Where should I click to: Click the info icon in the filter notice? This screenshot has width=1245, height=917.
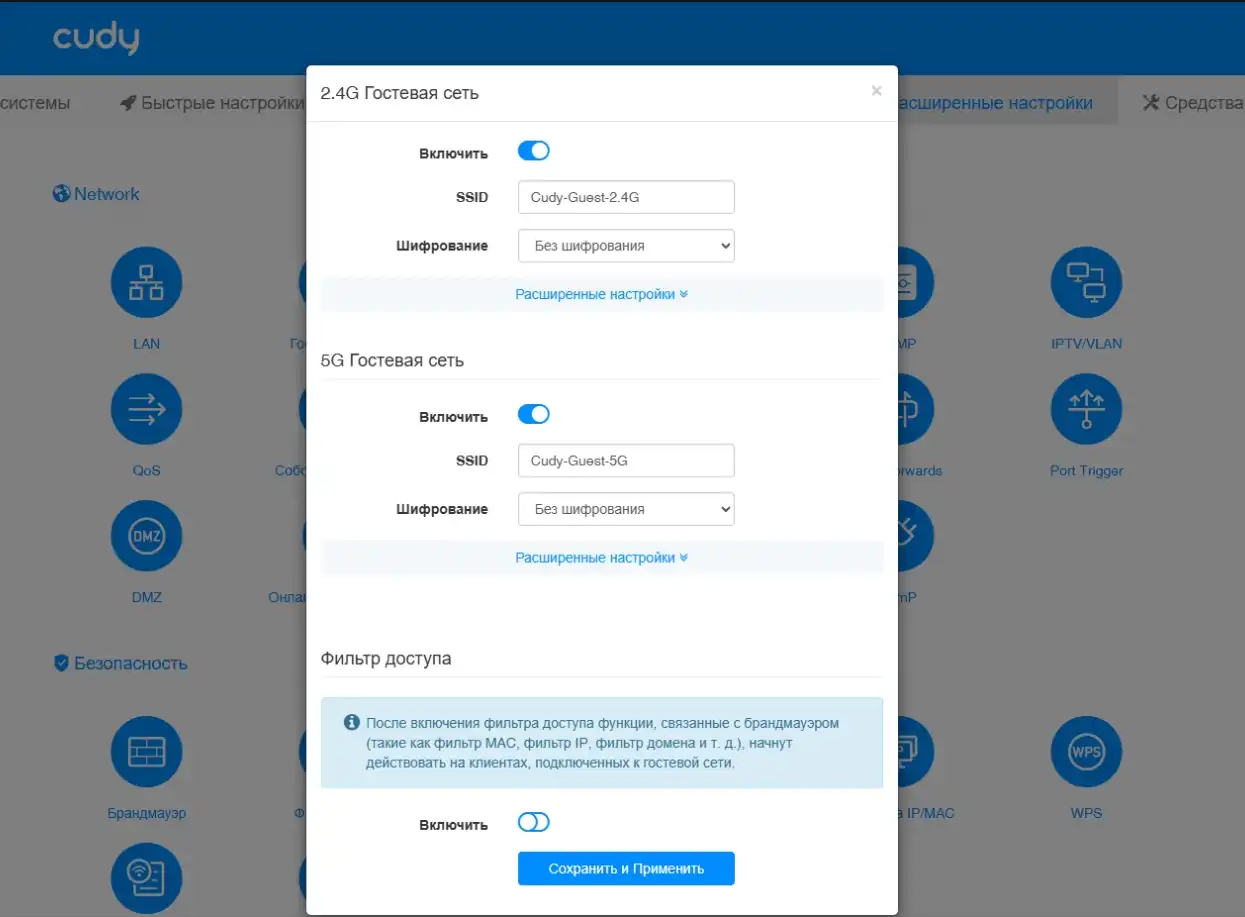pyautogui.click(x=351, y=722)
